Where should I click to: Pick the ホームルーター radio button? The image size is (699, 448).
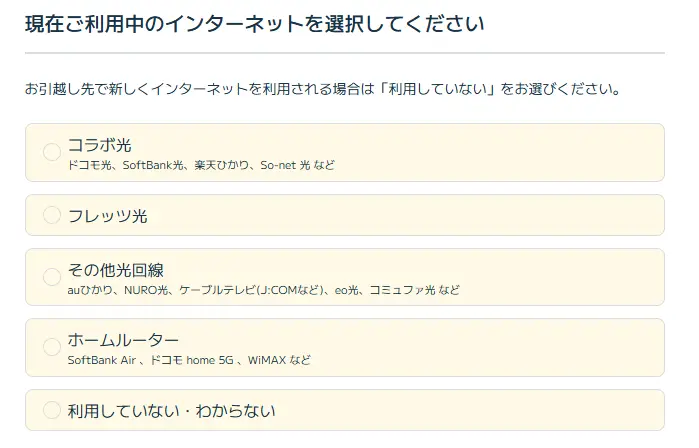pyautogui.click(x=52, y=347)
